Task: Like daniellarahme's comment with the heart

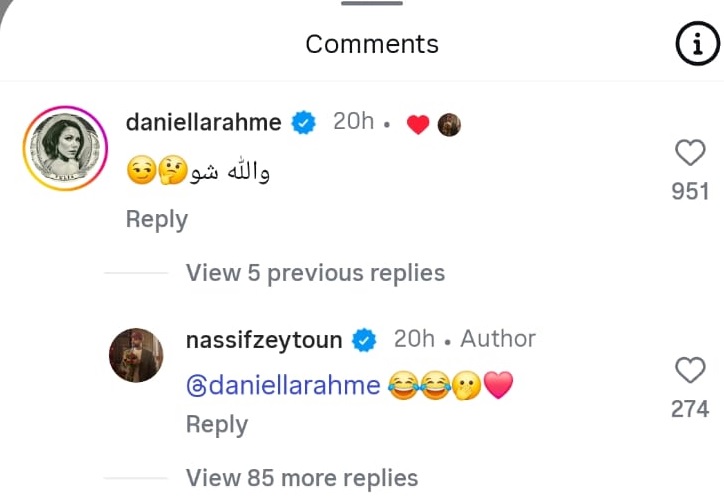Action: pyautogui.click(x=690, y=152)
